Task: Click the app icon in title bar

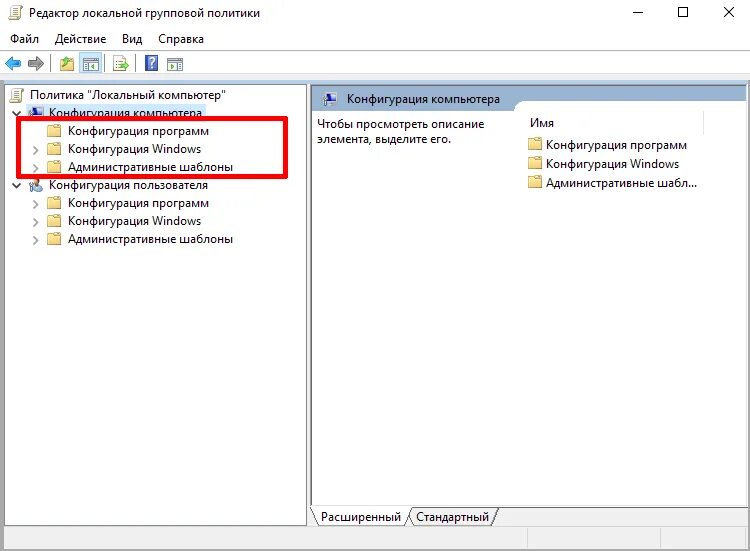Action: pos(15,13)
